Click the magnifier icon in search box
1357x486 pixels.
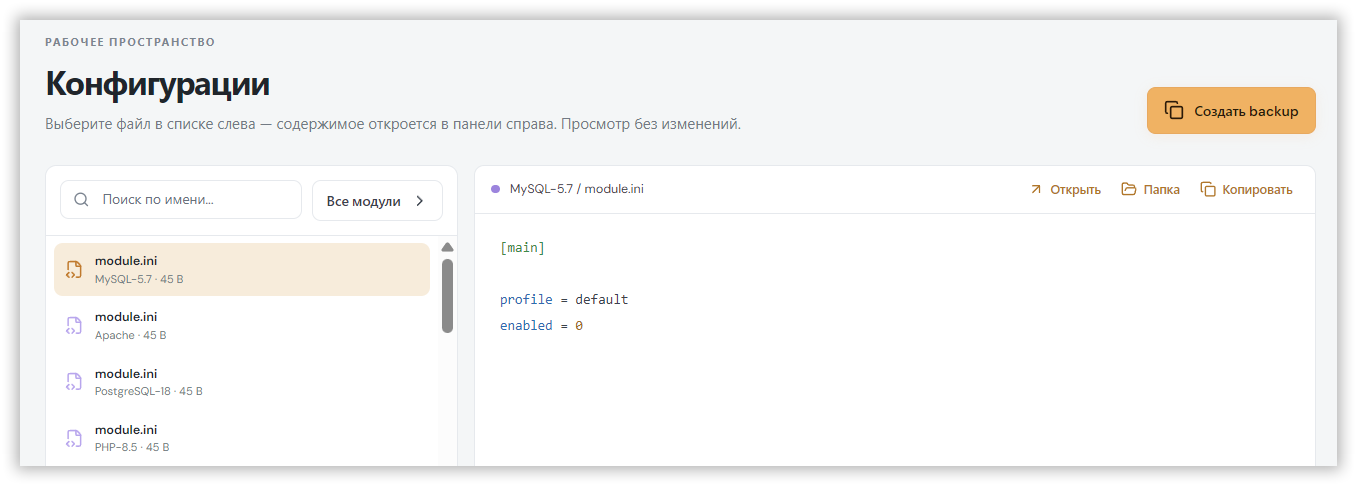click(x=82, y=200)
